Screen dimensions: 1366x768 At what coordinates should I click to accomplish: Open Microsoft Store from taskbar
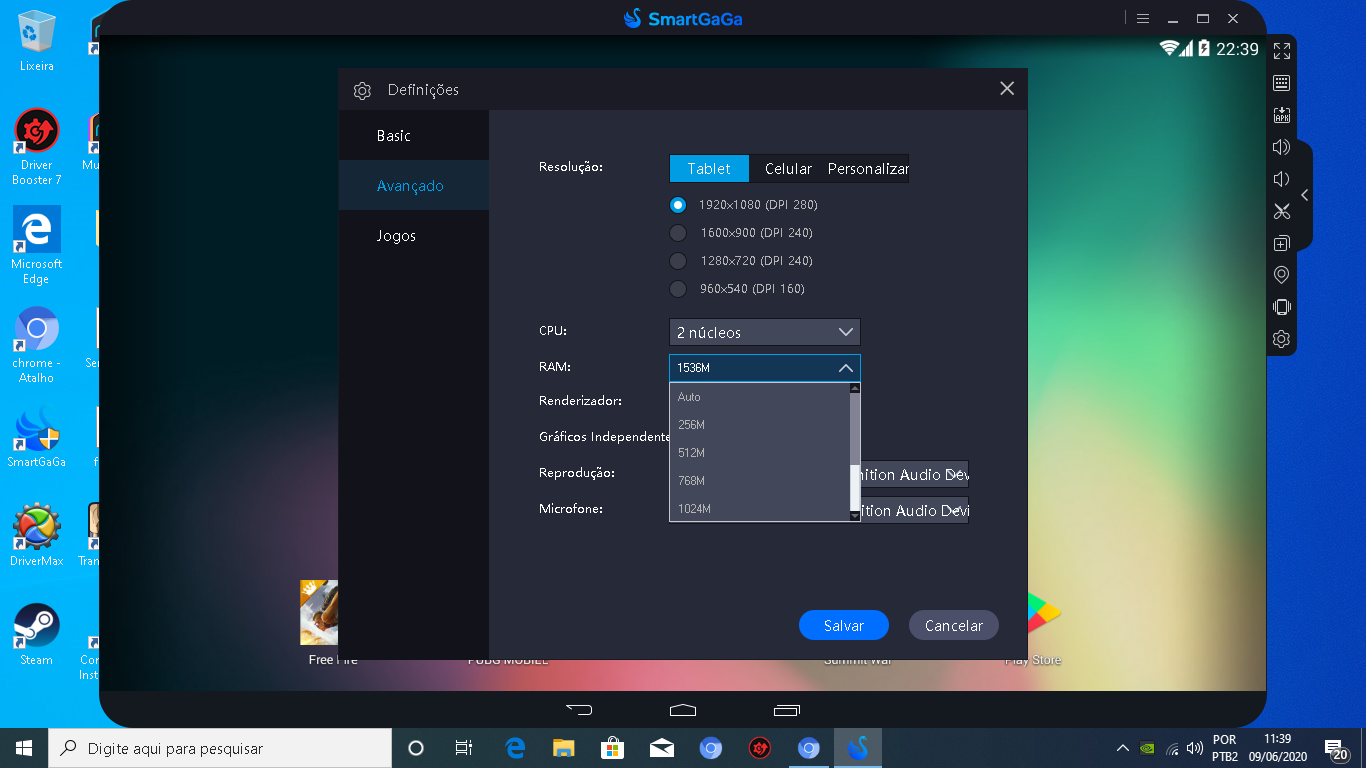612,748
